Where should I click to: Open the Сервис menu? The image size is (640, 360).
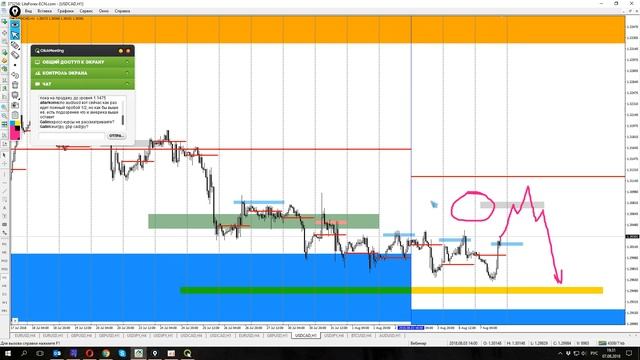tap(86, 11)
